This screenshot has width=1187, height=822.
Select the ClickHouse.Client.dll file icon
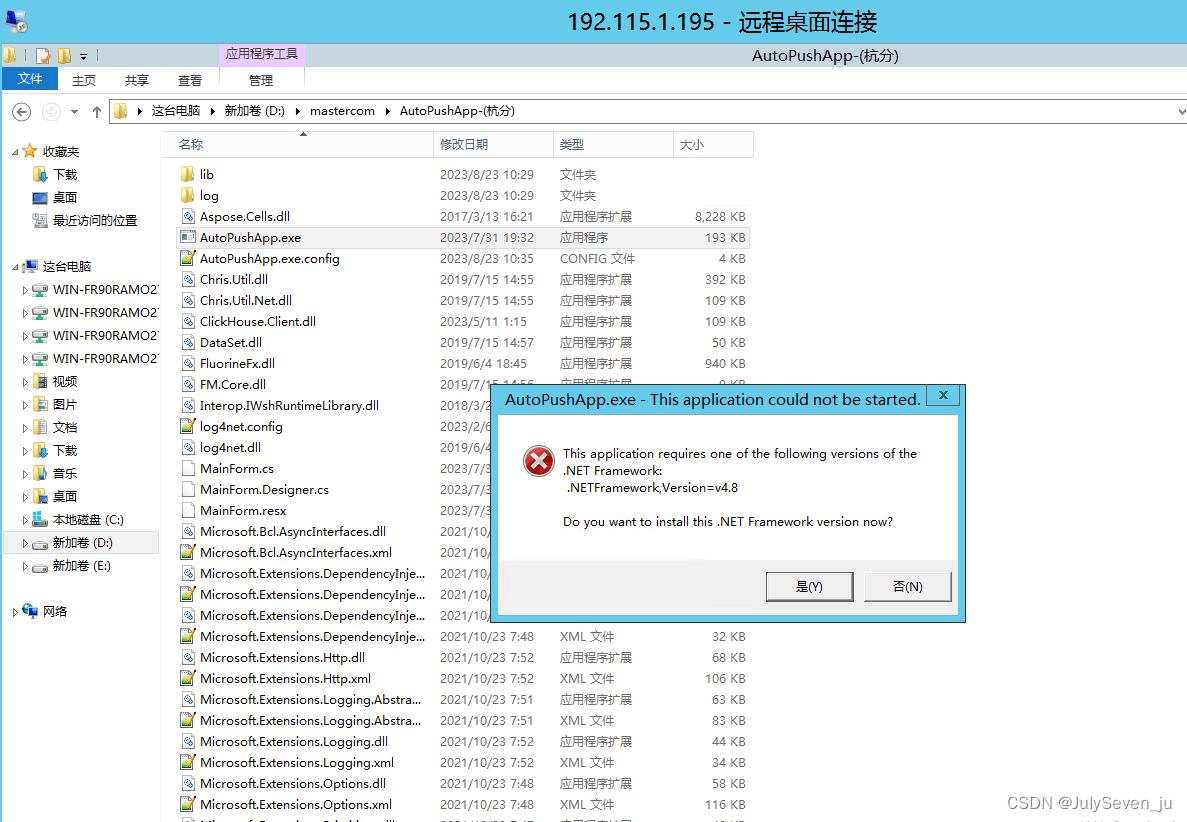pyautogui.click(x=188, y=322)
